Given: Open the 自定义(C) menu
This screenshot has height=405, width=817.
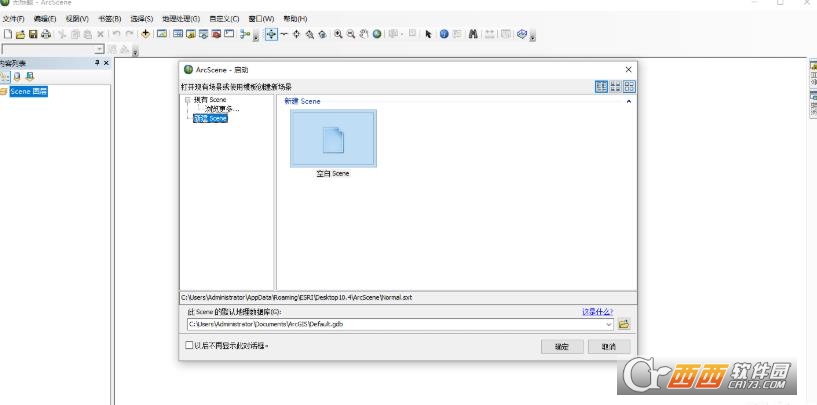Looking at the screenshot, I should (x=224, y=19).
